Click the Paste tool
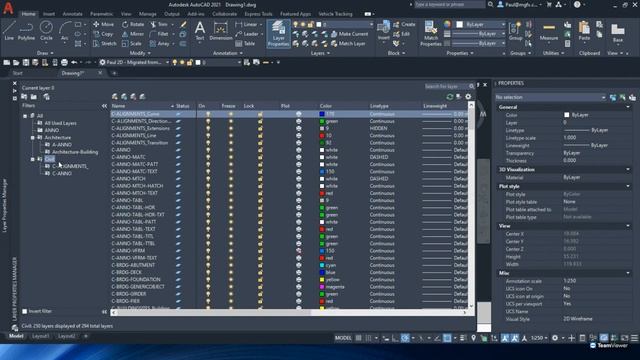The height and width of the screenshot is (360, 640). tap(584, 31)
